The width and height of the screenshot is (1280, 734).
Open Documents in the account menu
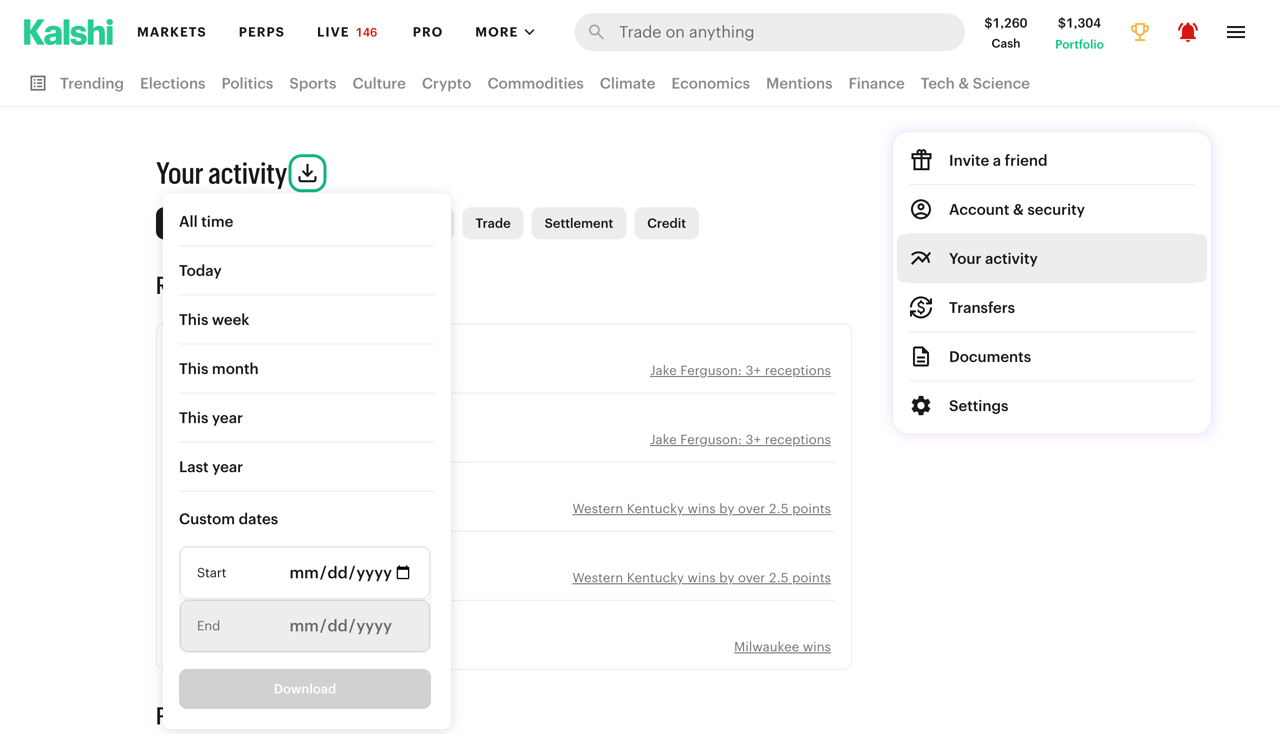1052,356
